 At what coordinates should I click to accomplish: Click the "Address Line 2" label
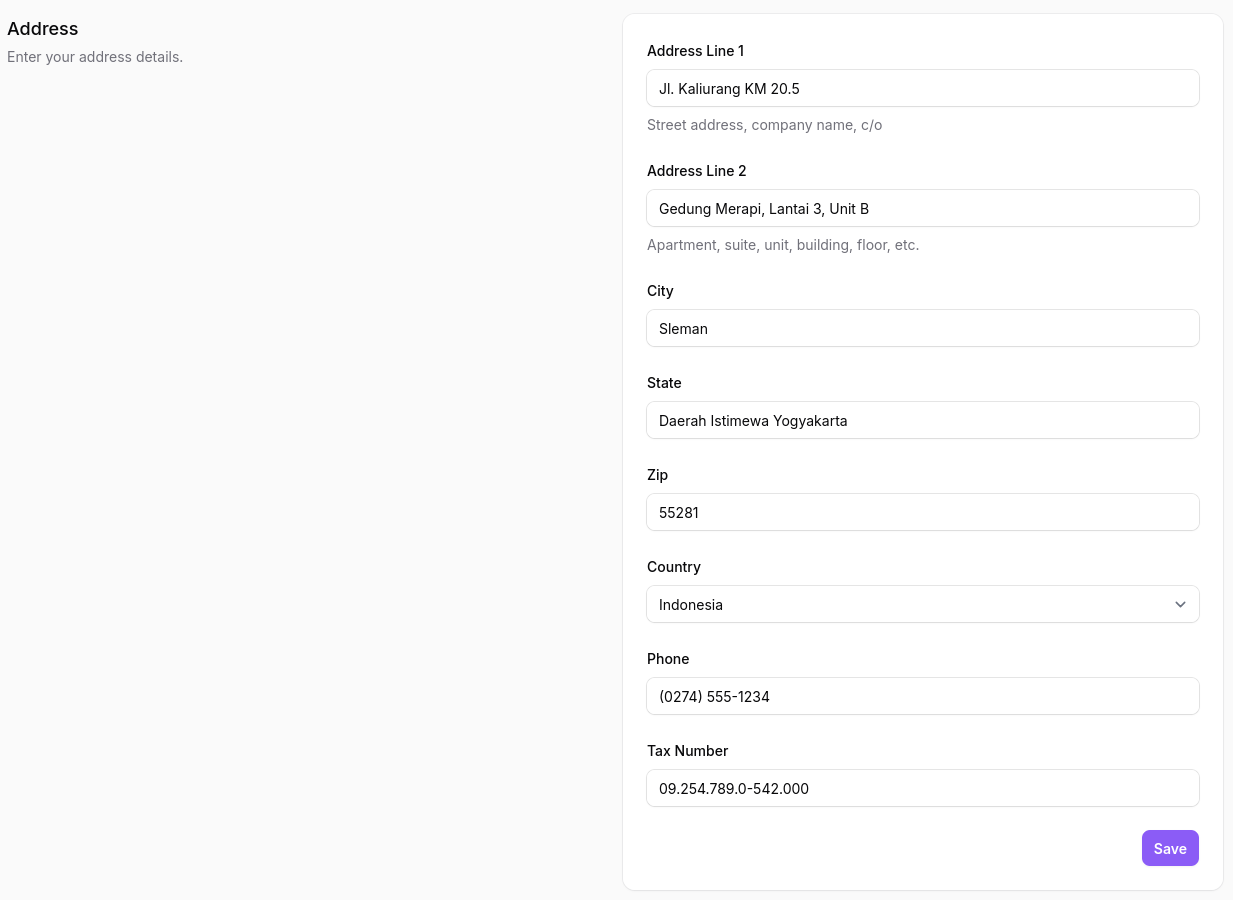coord(696,171)
